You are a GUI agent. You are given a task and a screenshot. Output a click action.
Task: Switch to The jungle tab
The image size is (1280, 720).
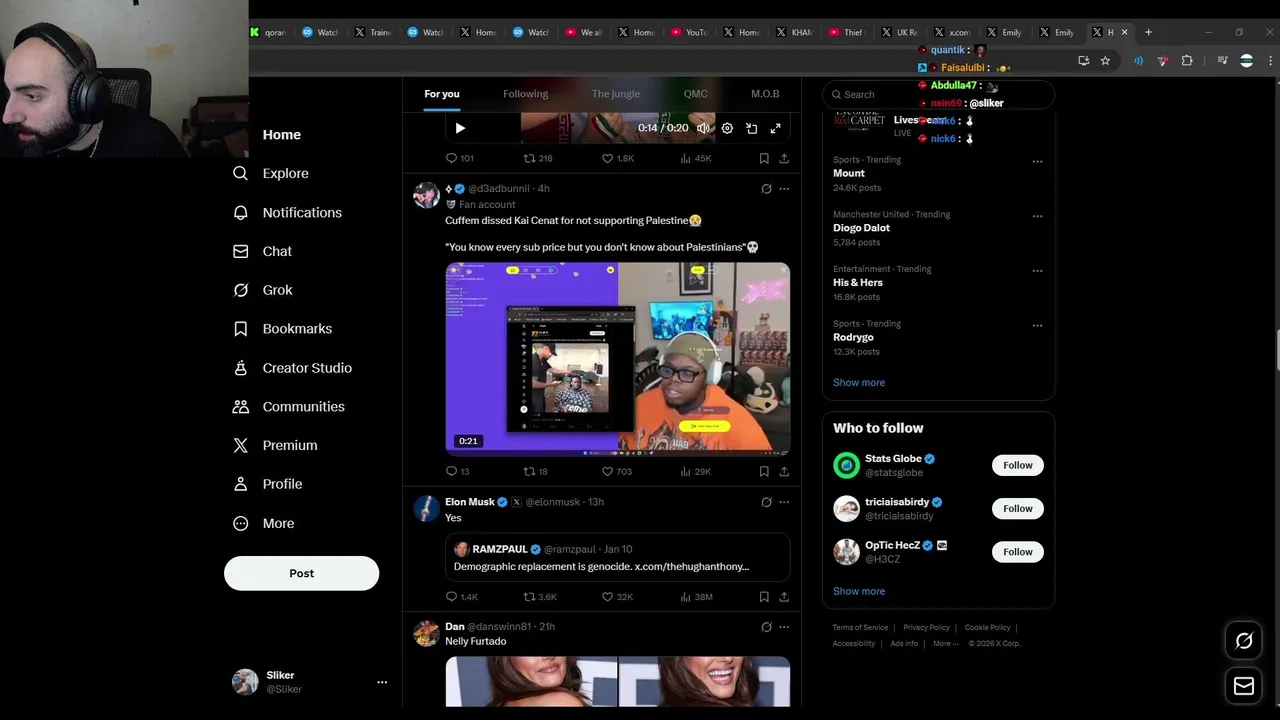click(616, 94)
